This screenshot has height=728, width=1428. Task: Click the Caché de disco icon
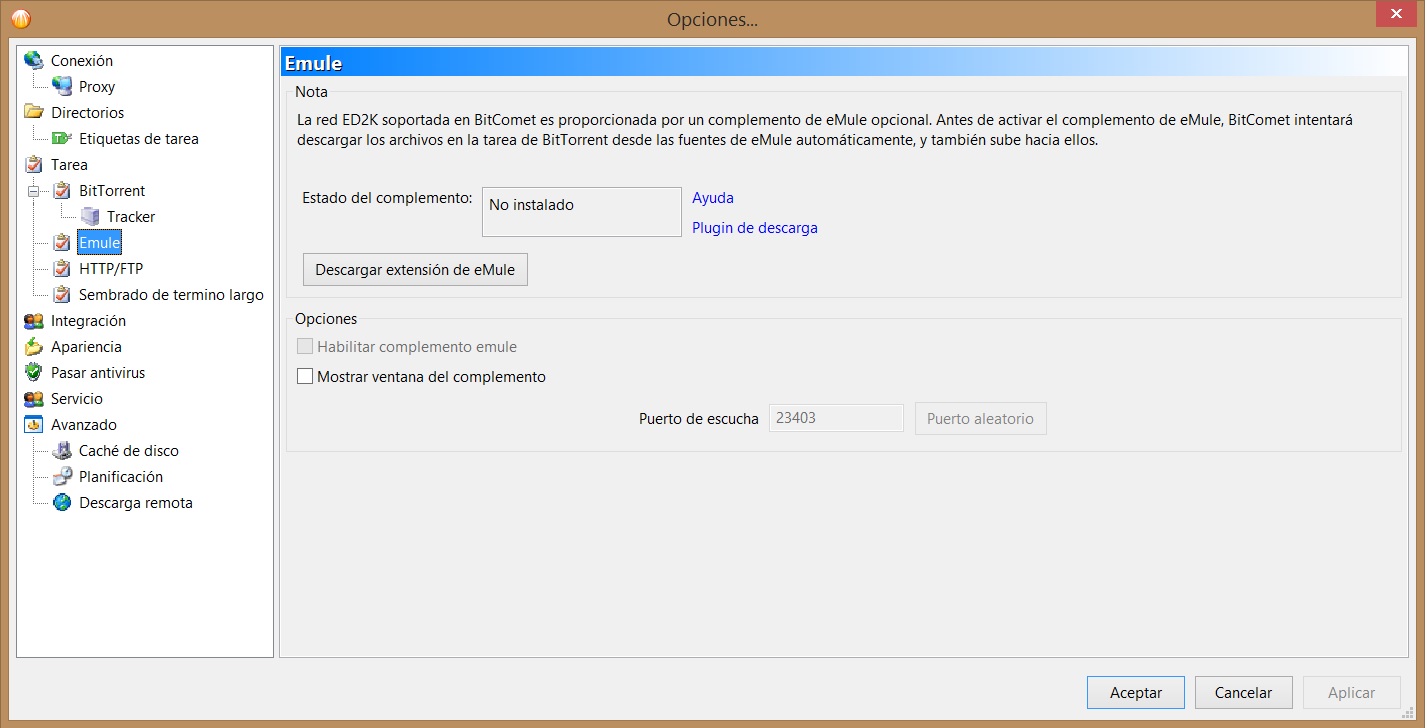pos(62,450)
